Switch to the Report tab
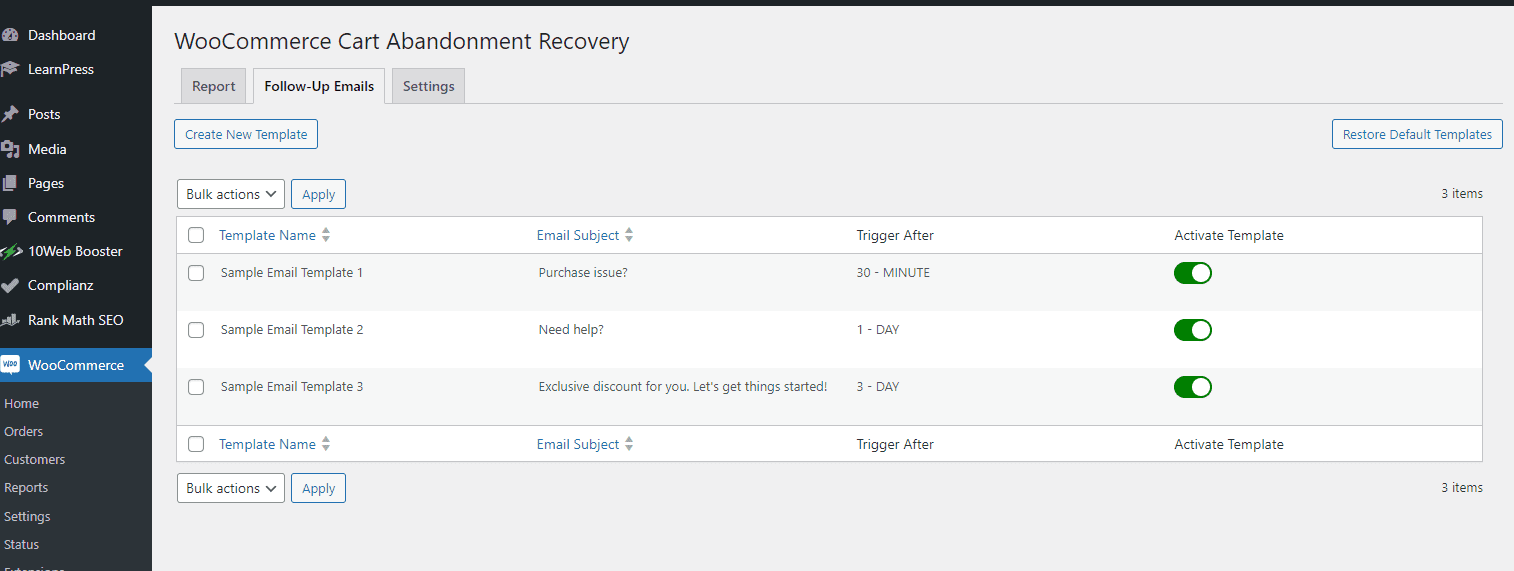 tap(213, 86)
